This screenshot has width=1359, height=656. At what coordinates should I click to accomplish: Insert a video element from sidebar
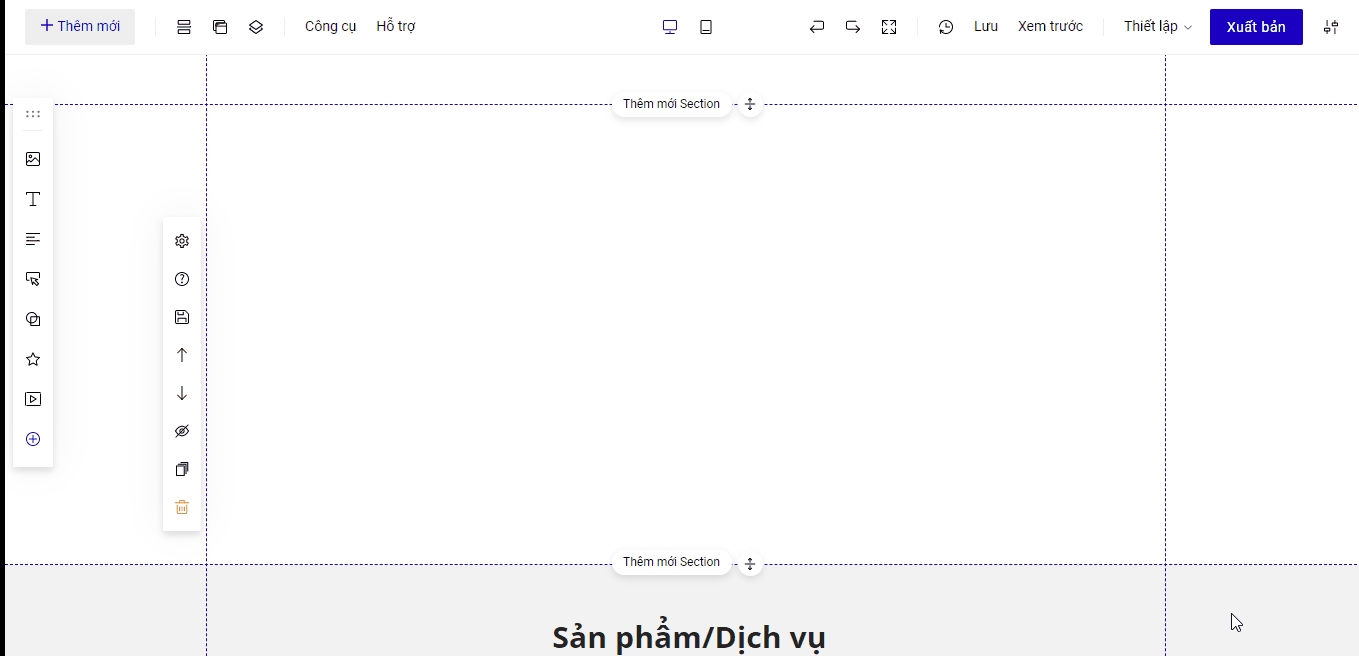33,399
